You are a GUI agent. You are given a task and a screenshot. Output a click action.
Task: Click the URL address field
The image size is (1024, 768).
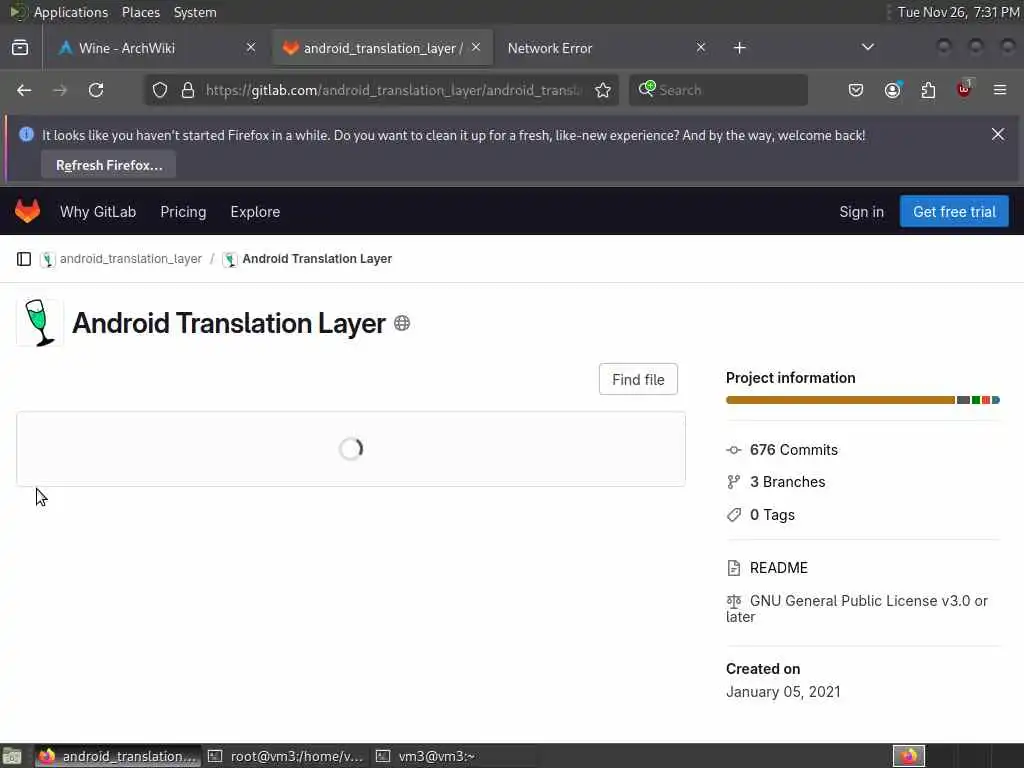click(392, 90)
